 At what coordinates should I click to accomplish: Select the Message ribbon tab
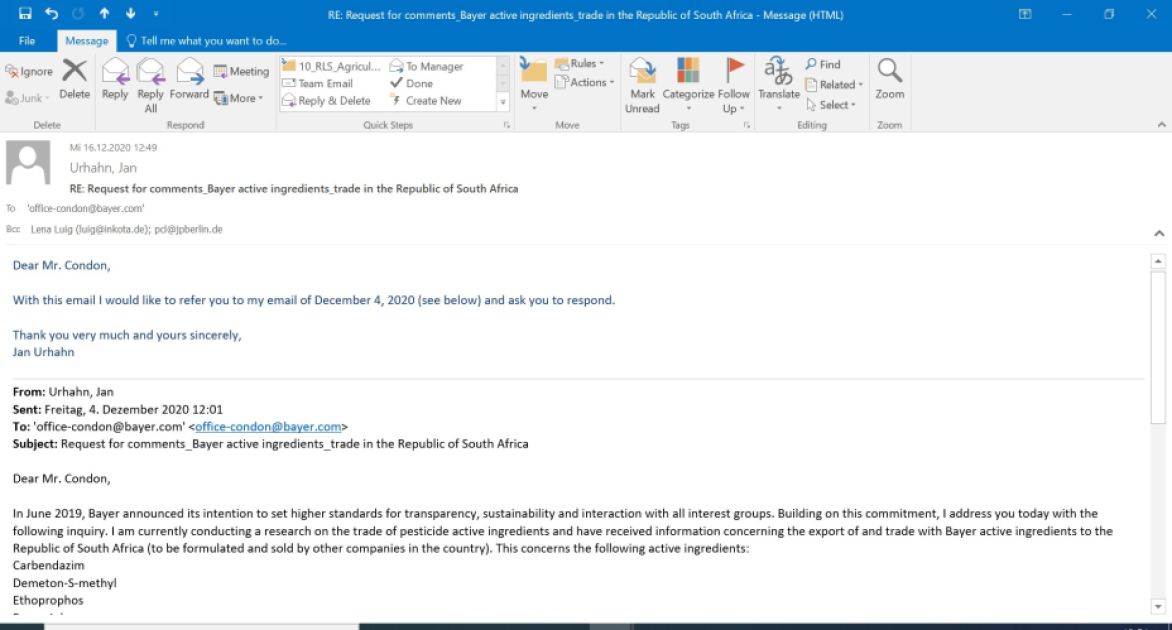click(x=86, y=41)
